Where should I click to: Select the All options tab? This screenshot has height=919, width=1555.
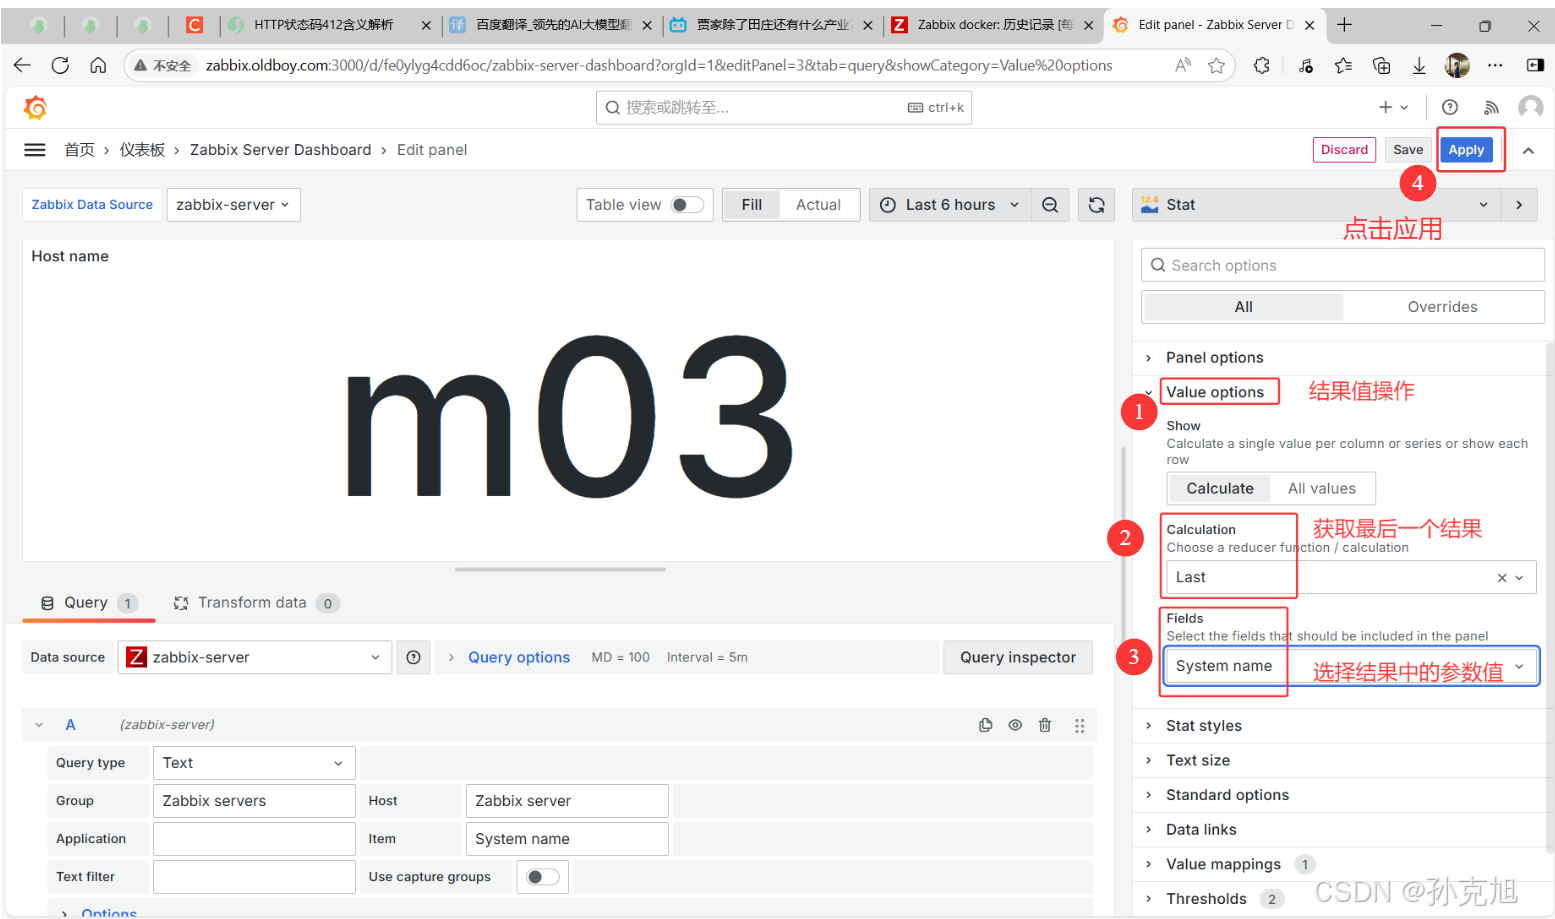[1243, 307]
